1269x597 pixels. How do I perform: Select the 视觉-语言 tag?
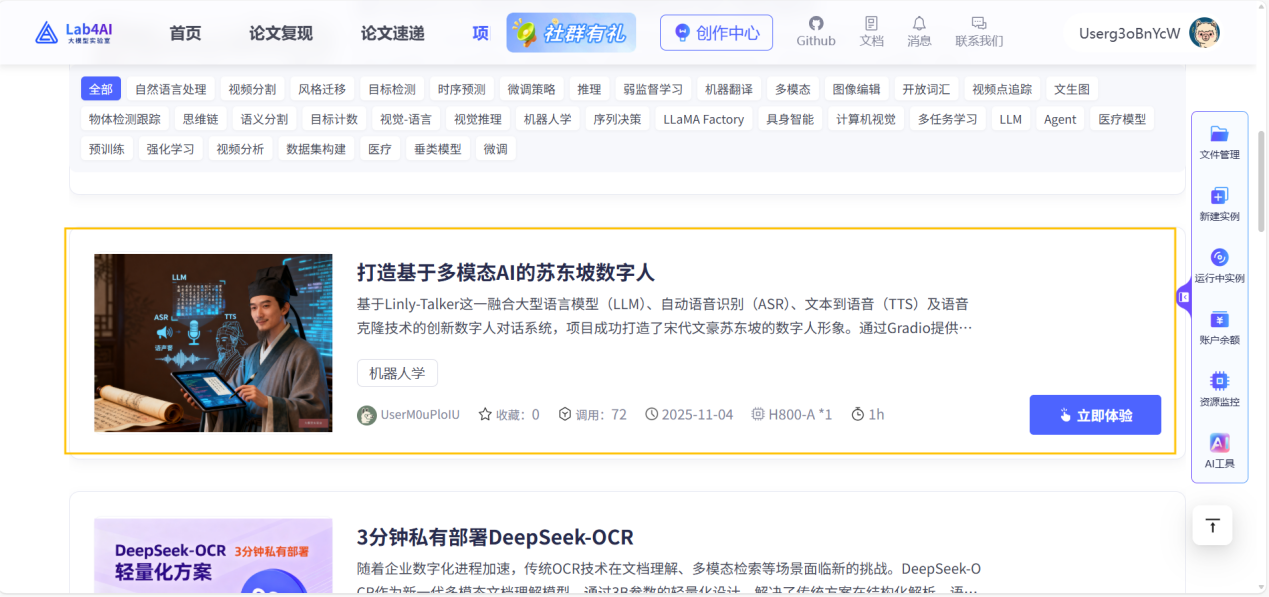406,119
